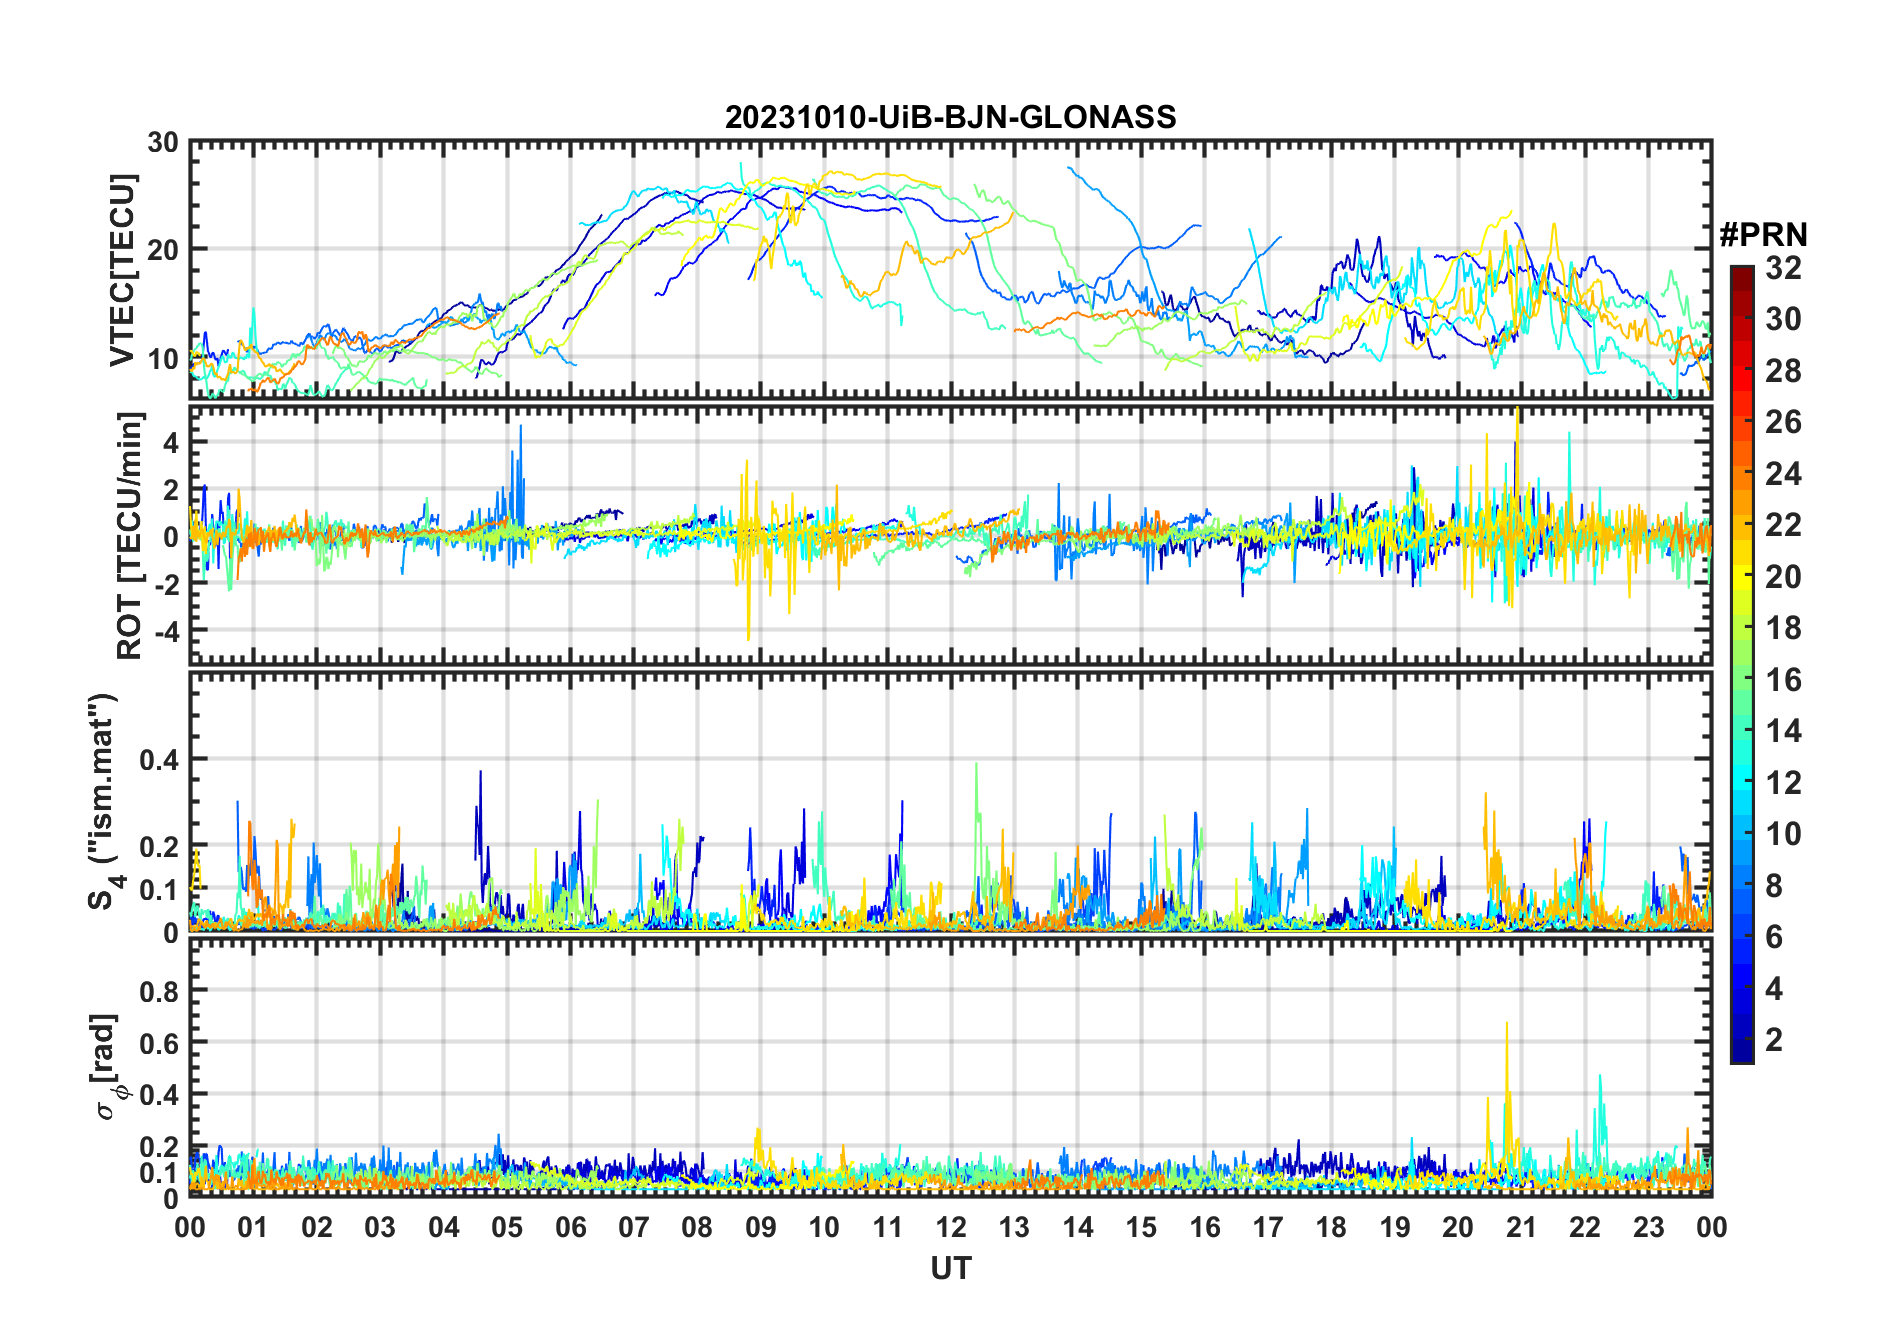Click the -4 tick on the ROT axis
The image size is (1902, 1330).
[x=165, y=632]
